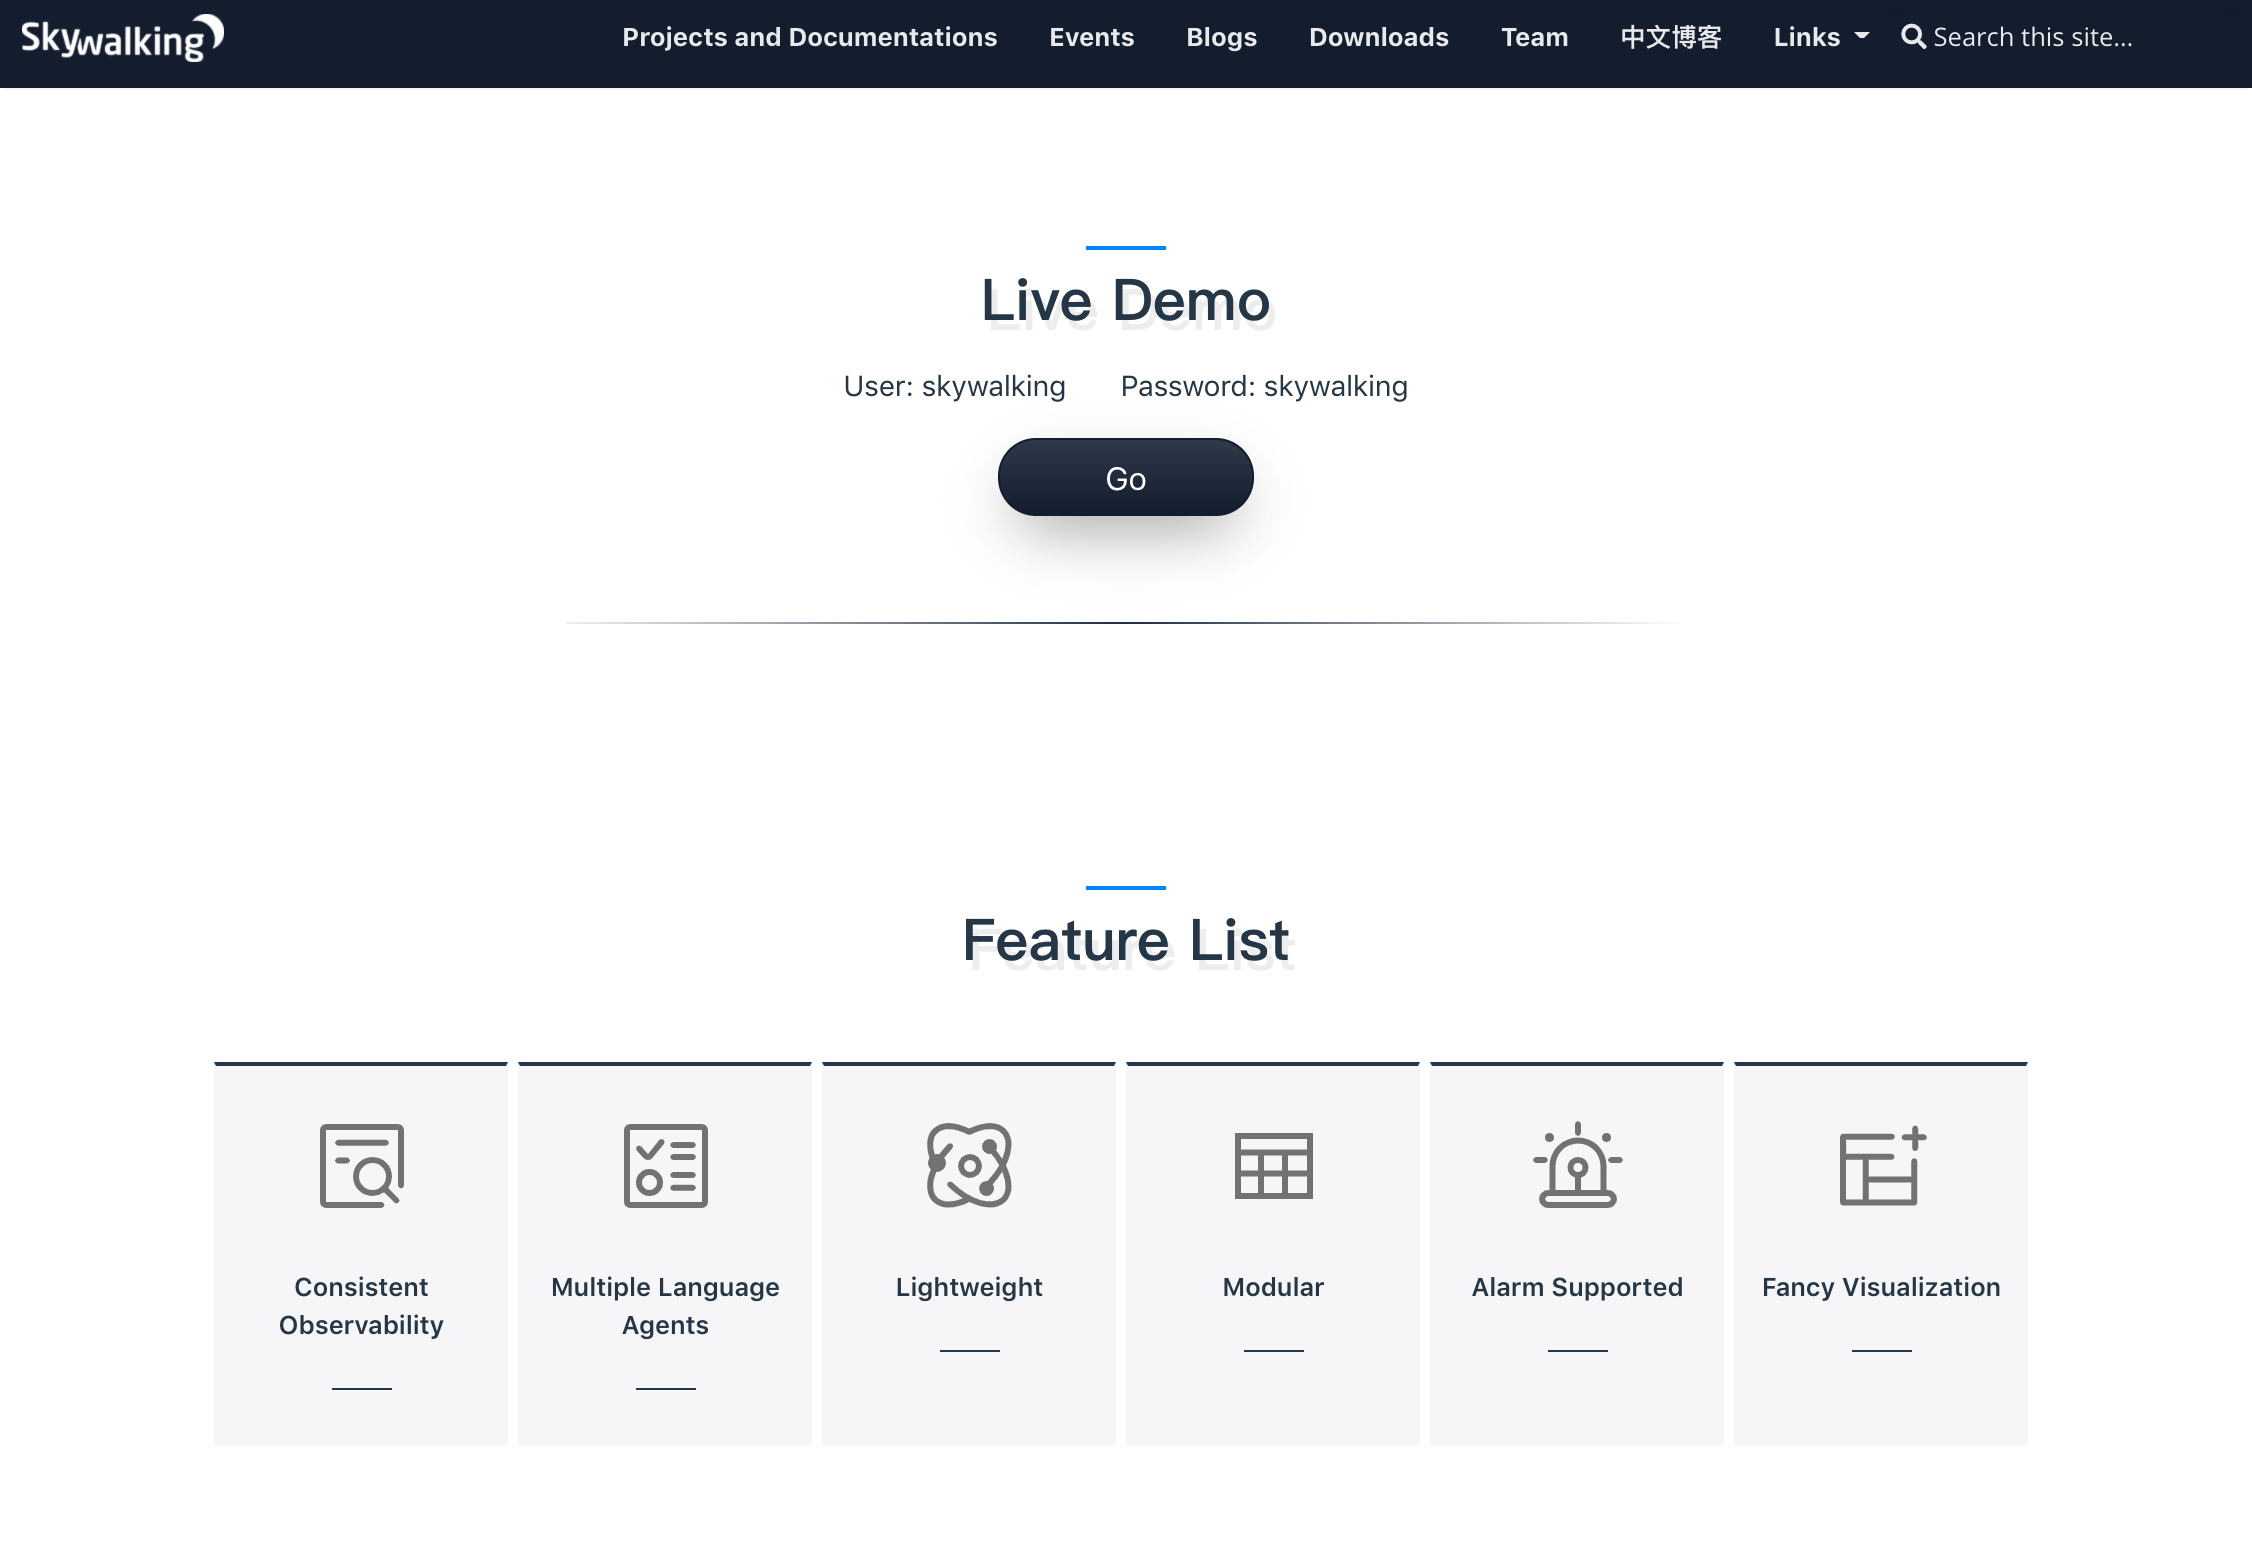Click the search magnifier icon

pyautogui.click(x=1912, y=37)
